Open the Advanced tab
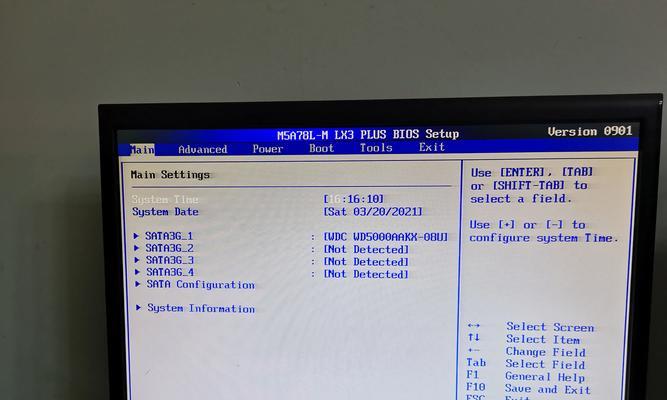 coord(202,149)
